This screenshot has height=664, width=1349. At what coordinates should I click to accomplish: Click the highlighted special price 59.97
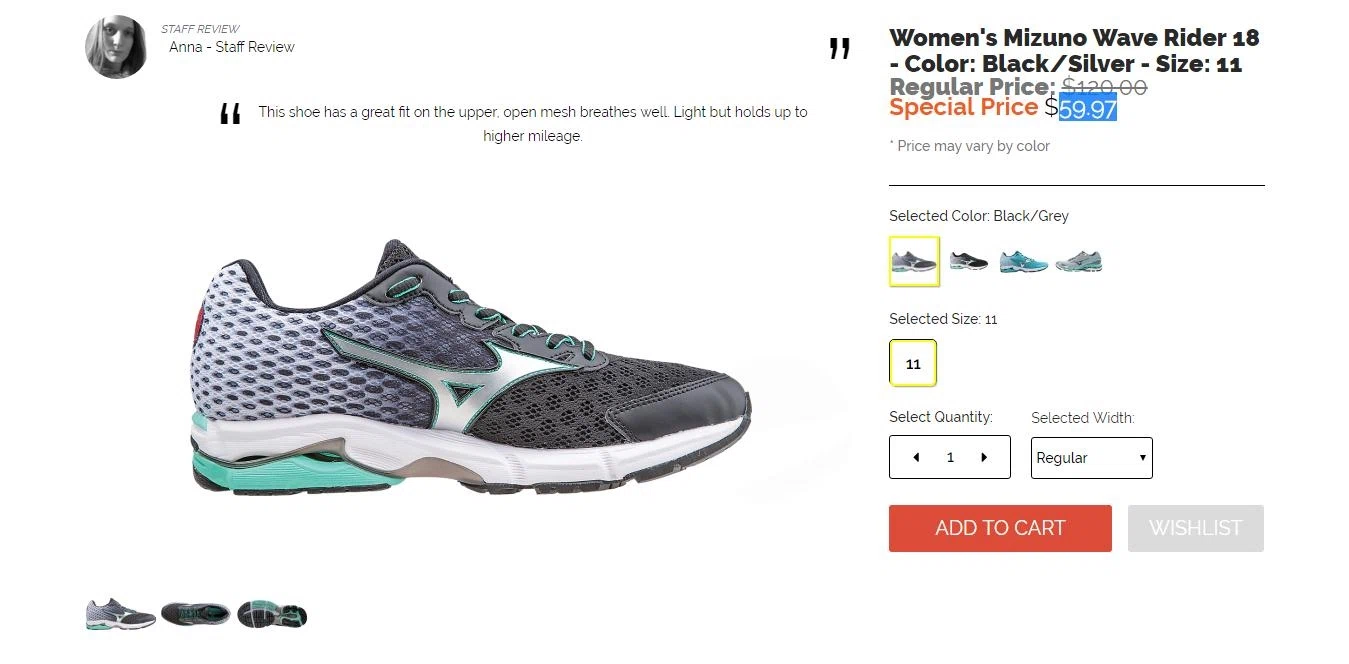(1088, 108)
